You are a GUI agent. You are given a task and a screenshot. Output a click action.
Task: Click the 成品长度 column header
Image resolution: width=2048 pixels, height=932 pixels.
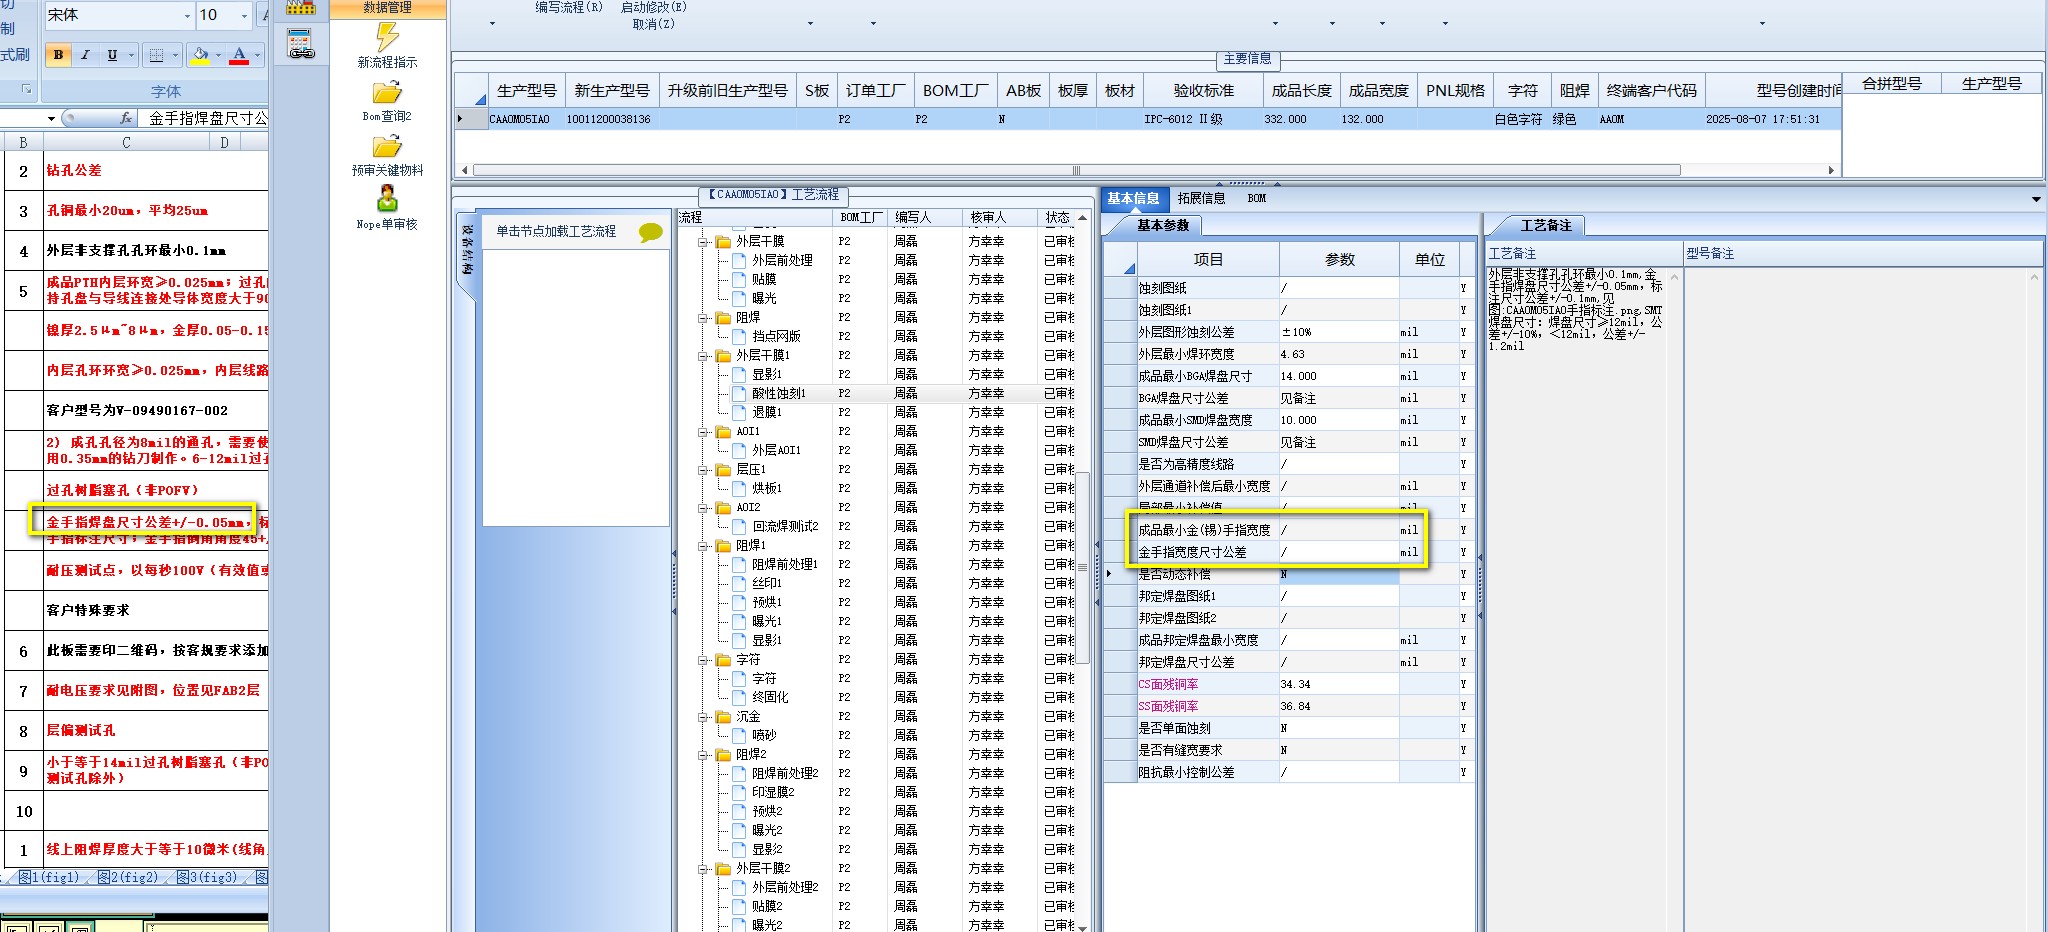1301,90
